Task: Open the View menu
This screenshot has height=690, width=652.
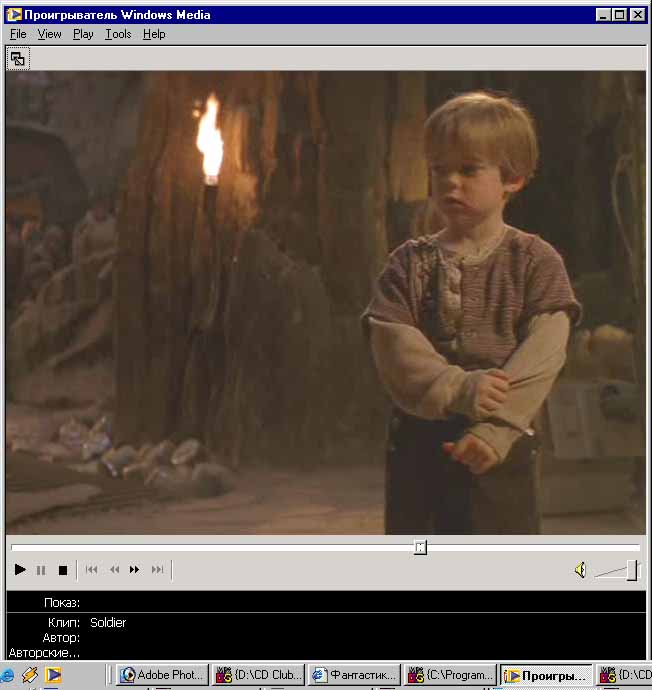Action: pos(49,34)
